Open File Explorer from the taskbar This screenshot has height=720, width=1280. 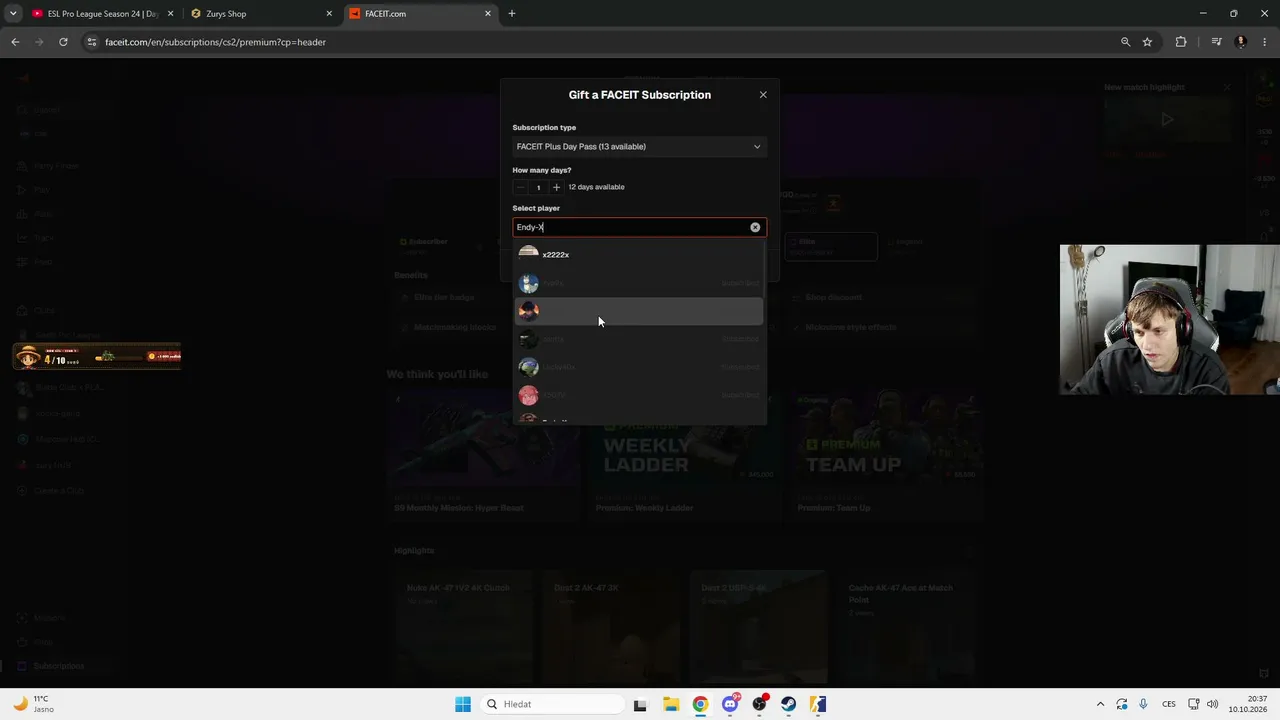(x=670, y=704)
